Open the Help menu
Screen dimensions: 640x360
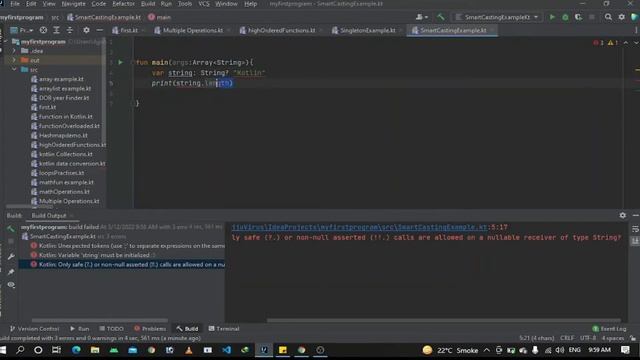(250, 4)
